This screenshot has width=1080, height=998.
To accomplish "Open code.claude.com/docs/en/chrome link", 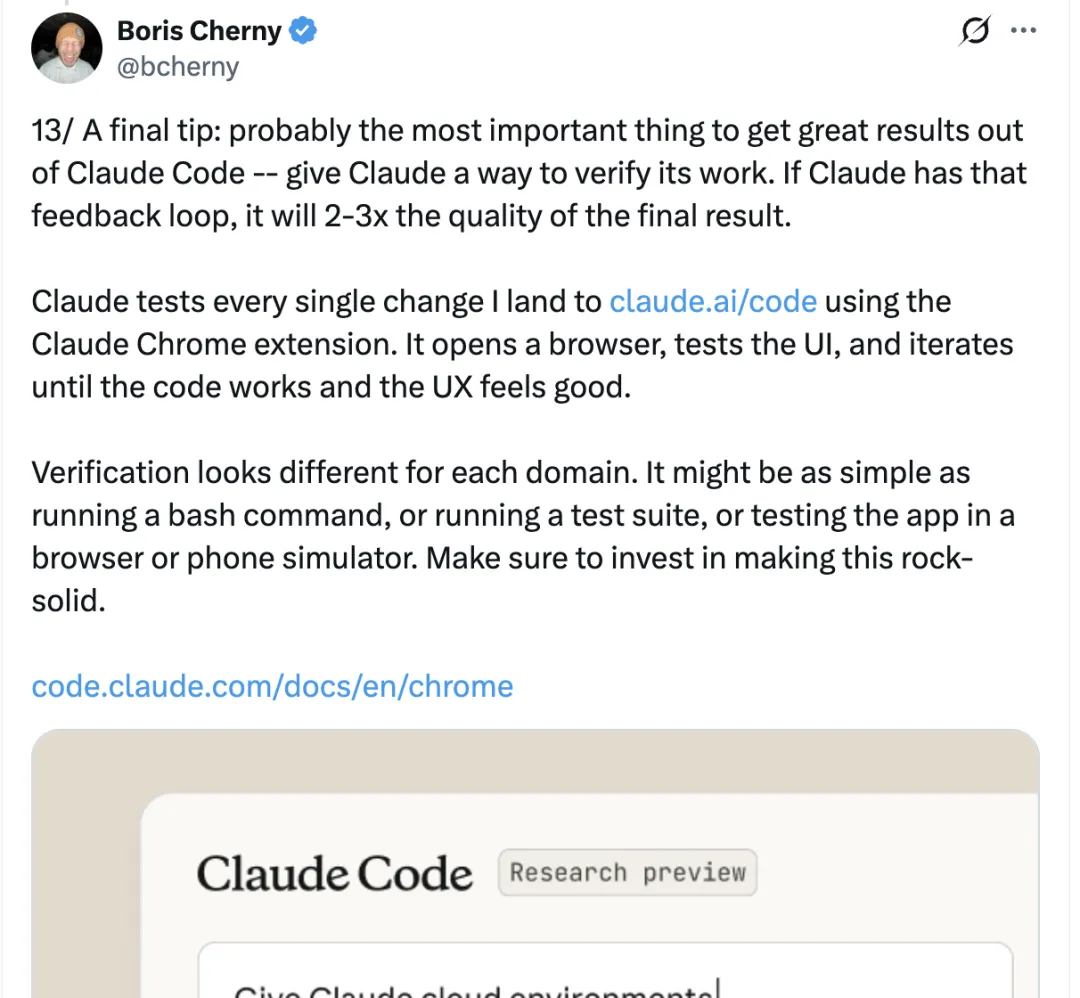I will pyautogui.click(x=273, y=686).
